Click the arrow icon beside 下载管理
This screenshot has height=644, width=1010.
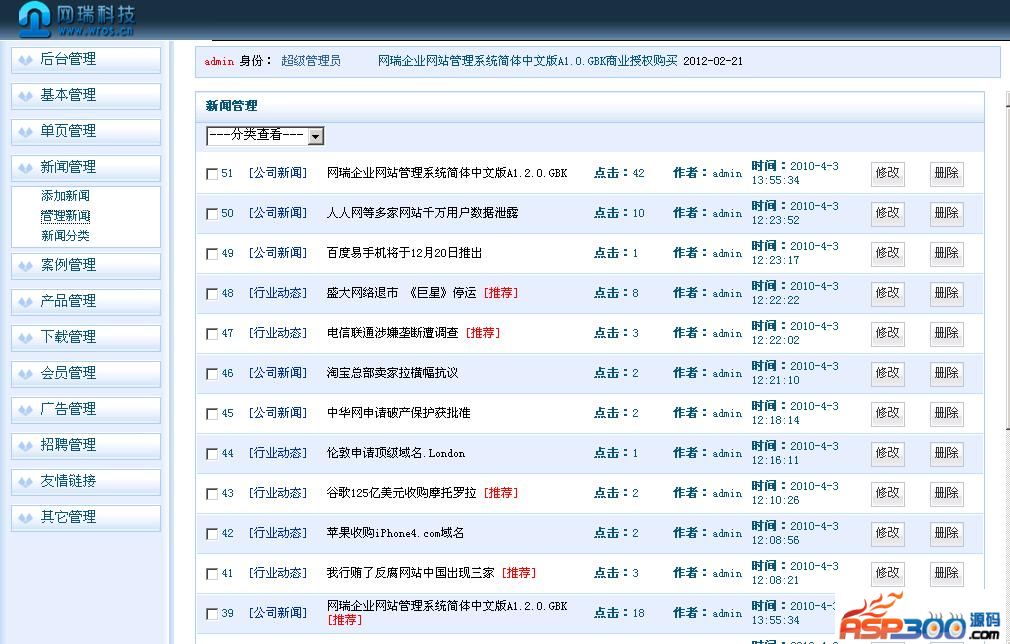click(26, 338)
